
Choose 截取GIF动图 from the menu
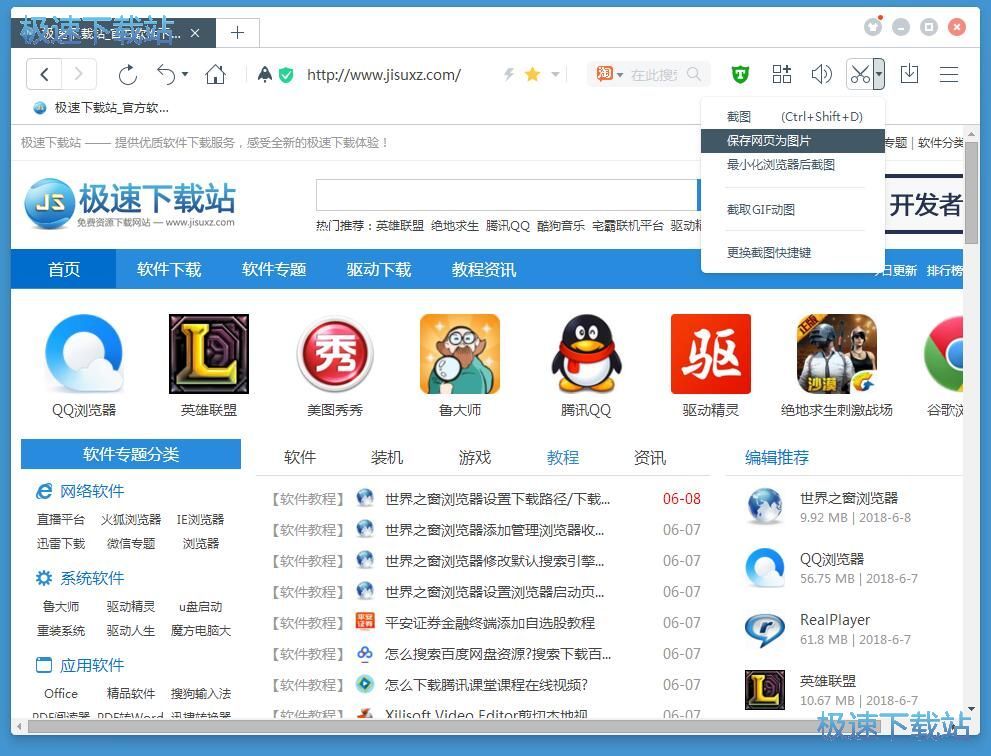760,209
